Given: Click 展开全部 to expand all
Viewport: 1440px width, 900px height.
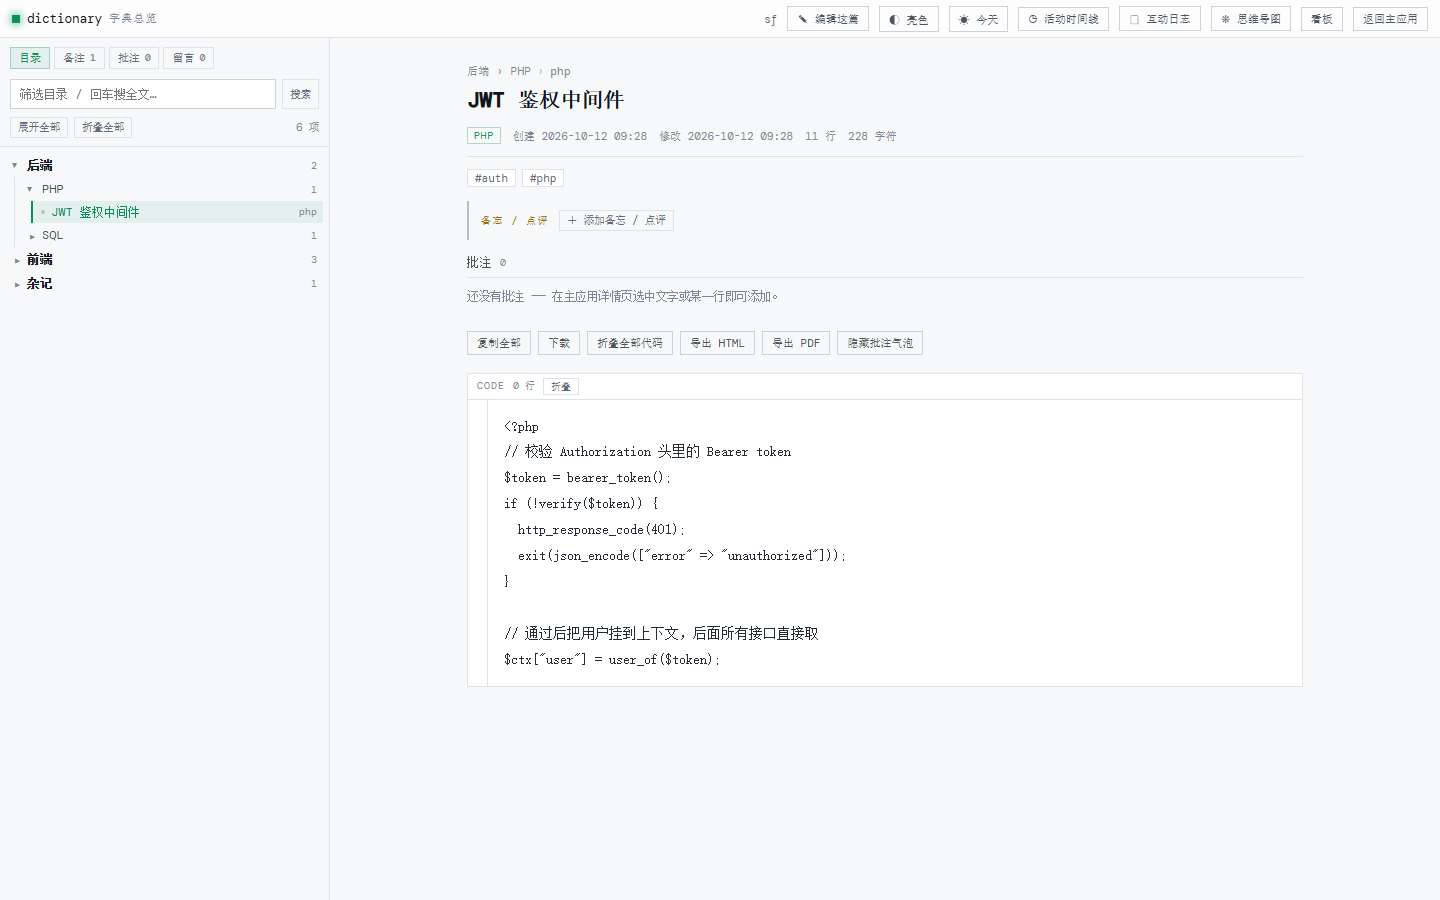Looking at the screenshot, I should [39, 127].
